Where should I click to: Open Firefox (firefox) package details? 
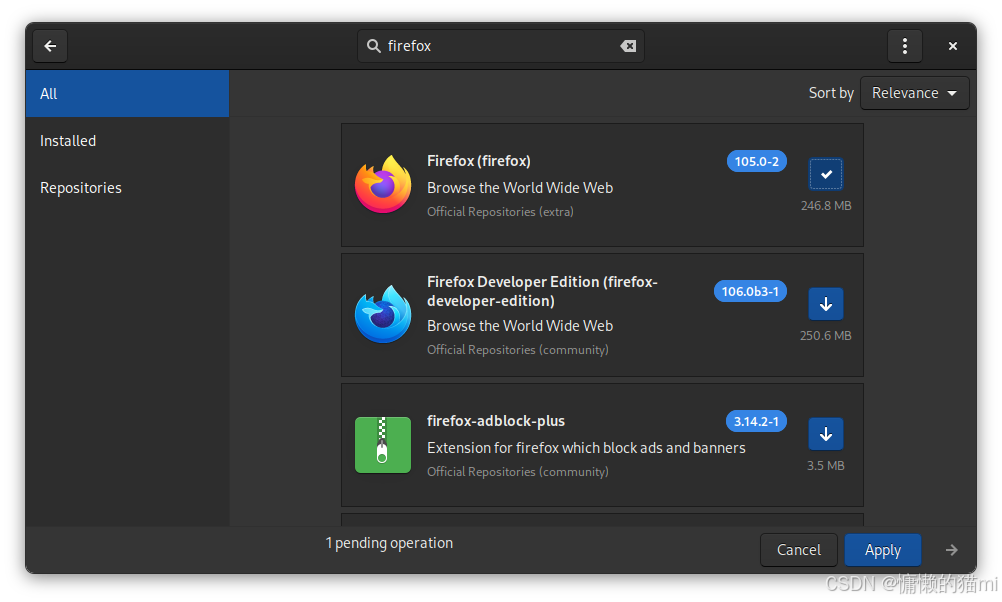479,161
